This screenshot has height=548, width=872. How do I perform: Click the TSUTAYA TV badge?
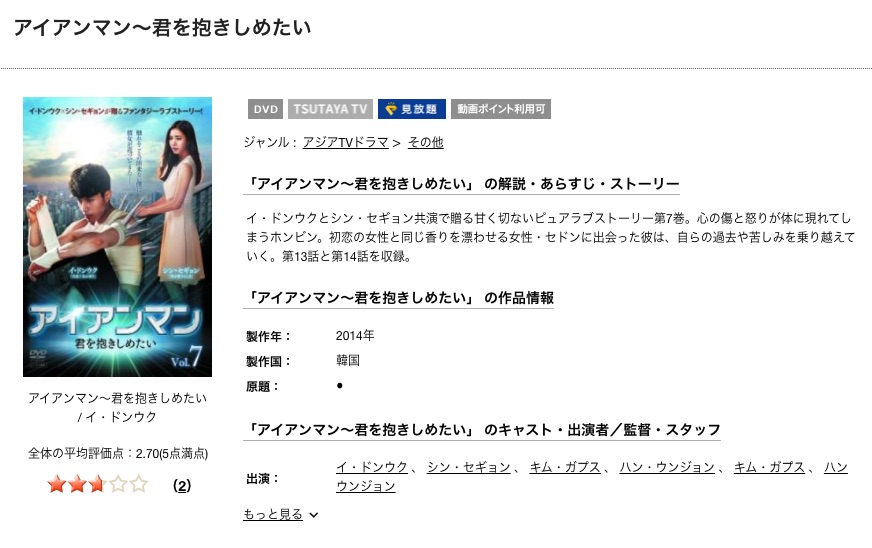[x=330, y=109]
